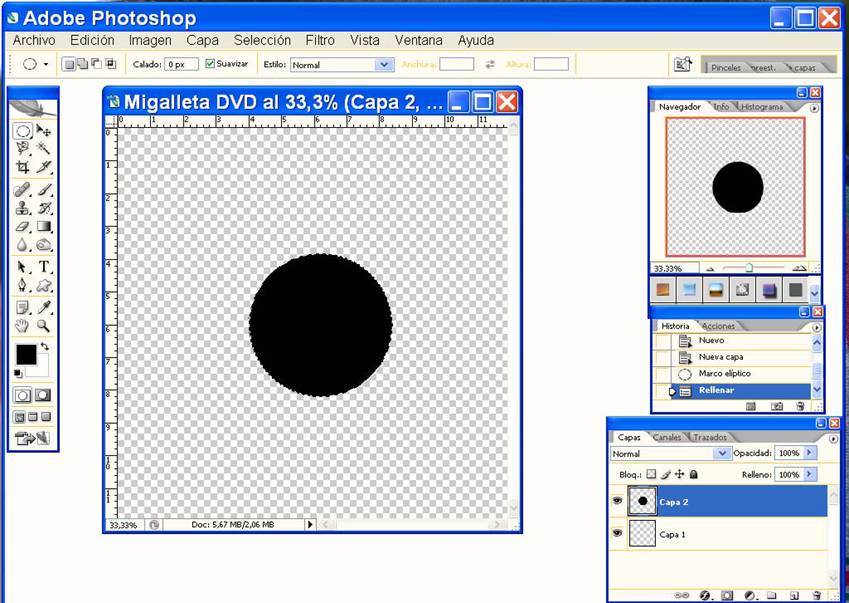This screenshot has height=603, width=849.
Task: Click the foreground black color swatch
Action: pyautogui.click(x=25, y=354)
